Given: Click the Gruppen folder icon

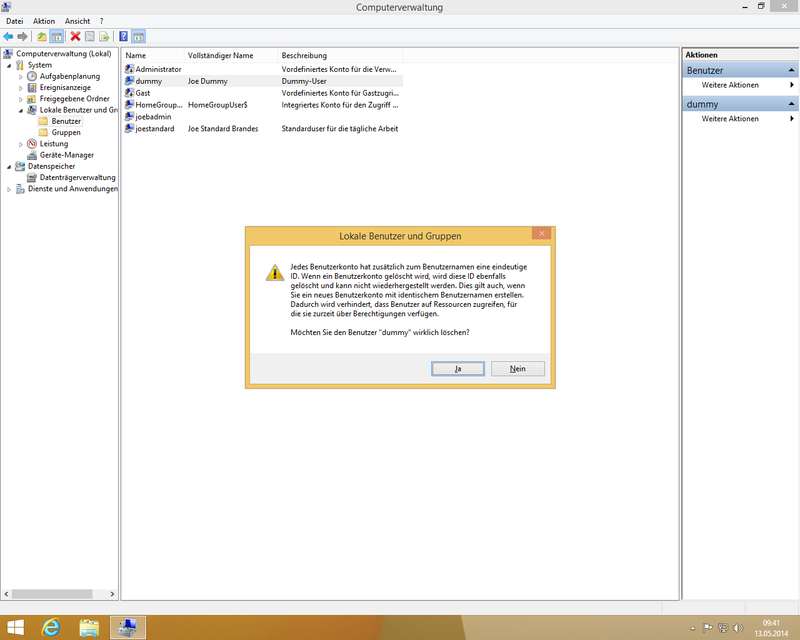Looking at the screenshot, I should (x=43, y=132).
